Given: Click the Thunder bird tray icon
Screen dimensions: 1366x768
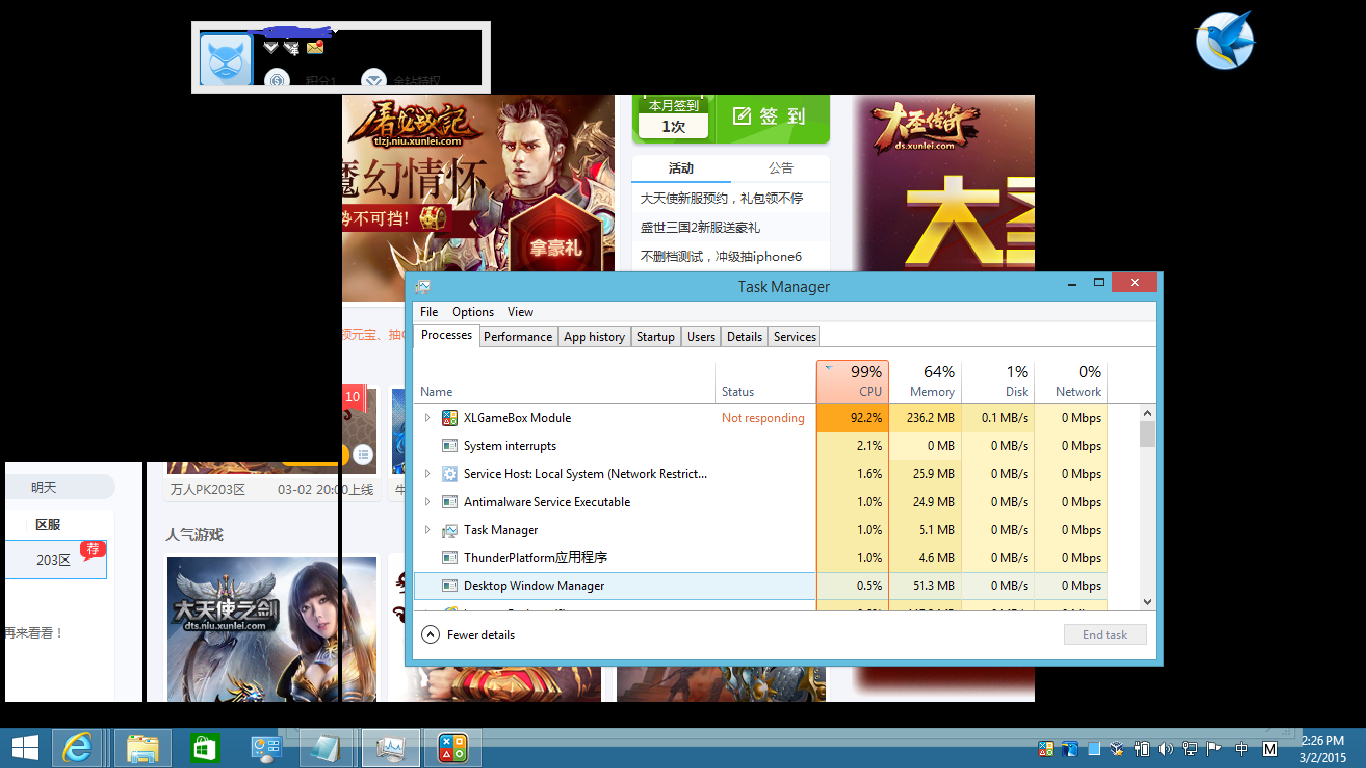Looking at the screenshot, I should (1070, 748).
